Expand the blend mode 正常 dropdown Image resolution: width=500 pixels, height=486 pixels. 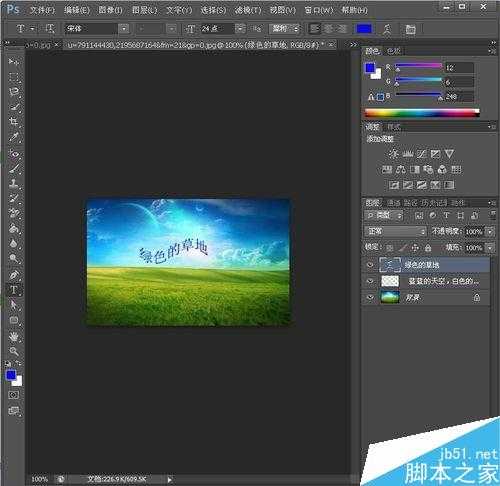tap(396, 231)
